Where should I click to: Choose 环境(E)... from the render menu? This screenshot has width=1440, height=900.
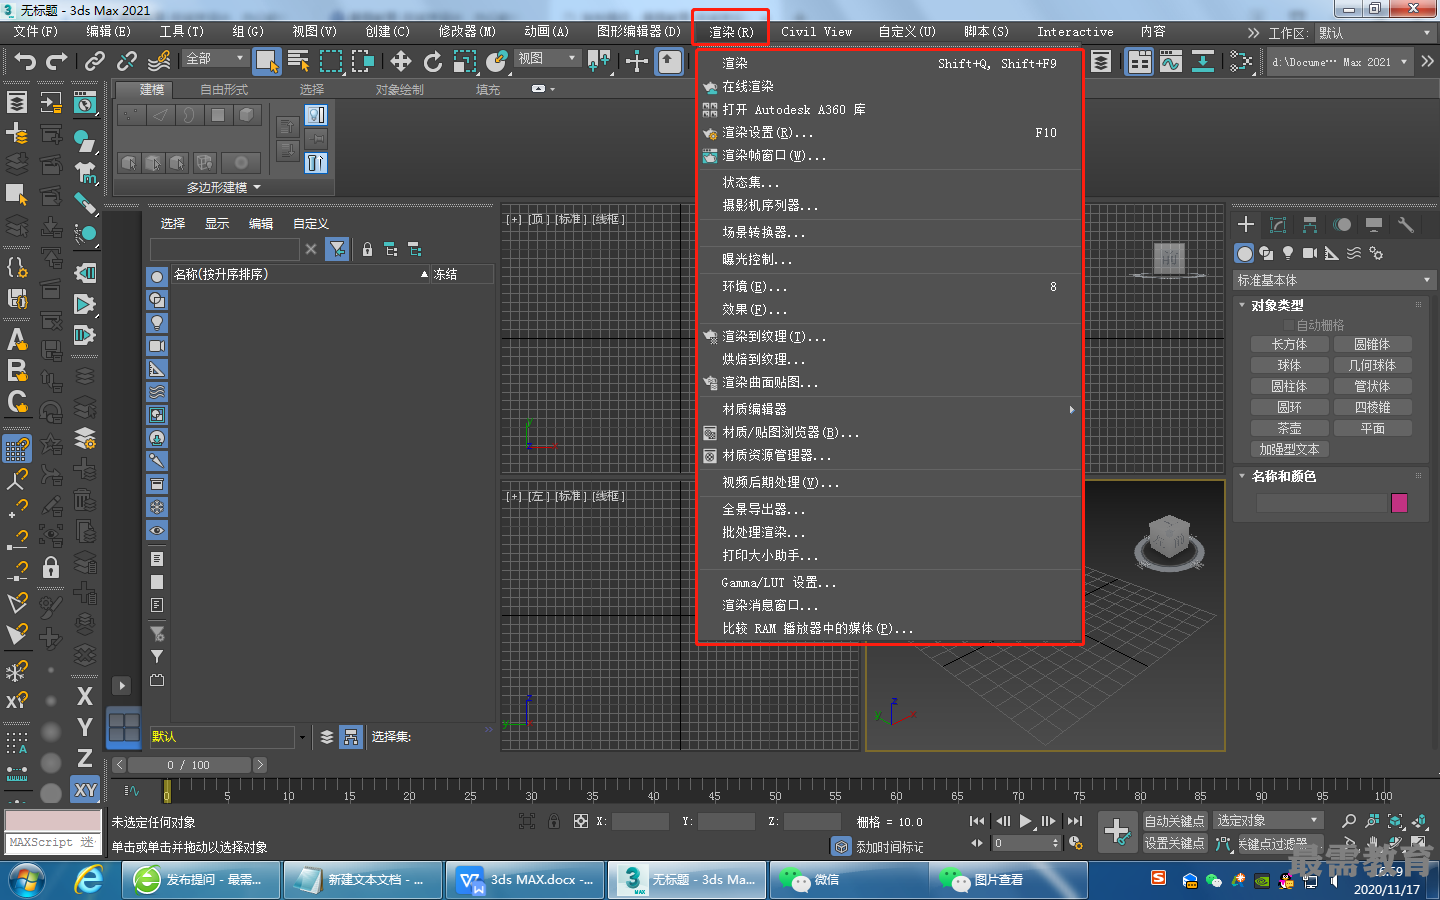[x=890, y=286]
